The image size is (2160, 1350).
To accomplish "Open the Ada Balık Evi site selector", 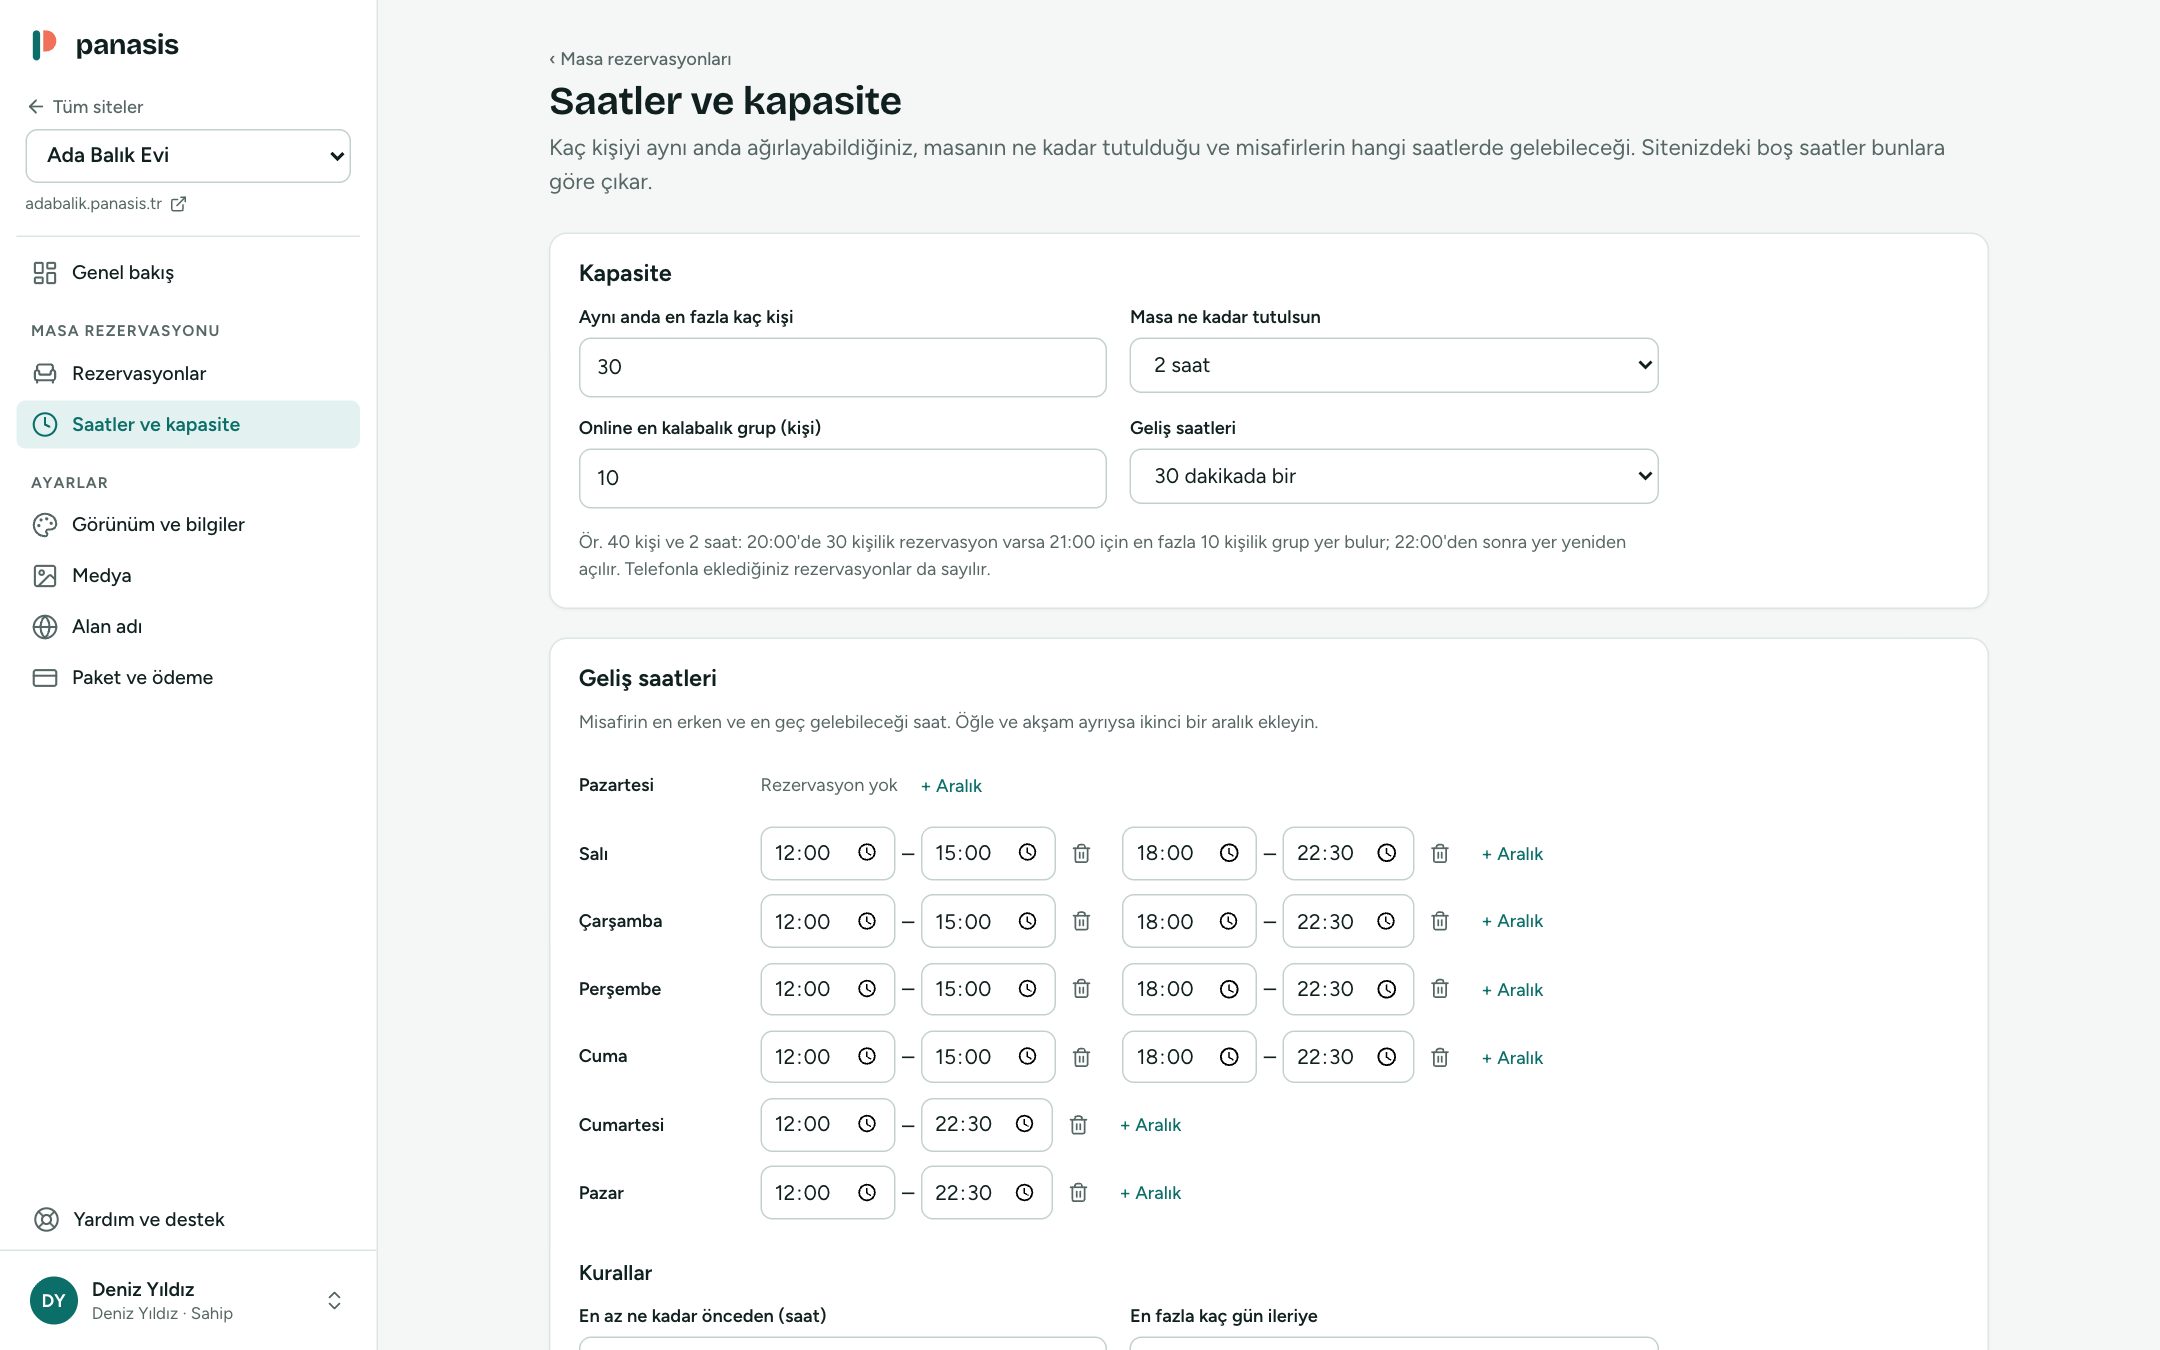I will (x=188, y=156).
